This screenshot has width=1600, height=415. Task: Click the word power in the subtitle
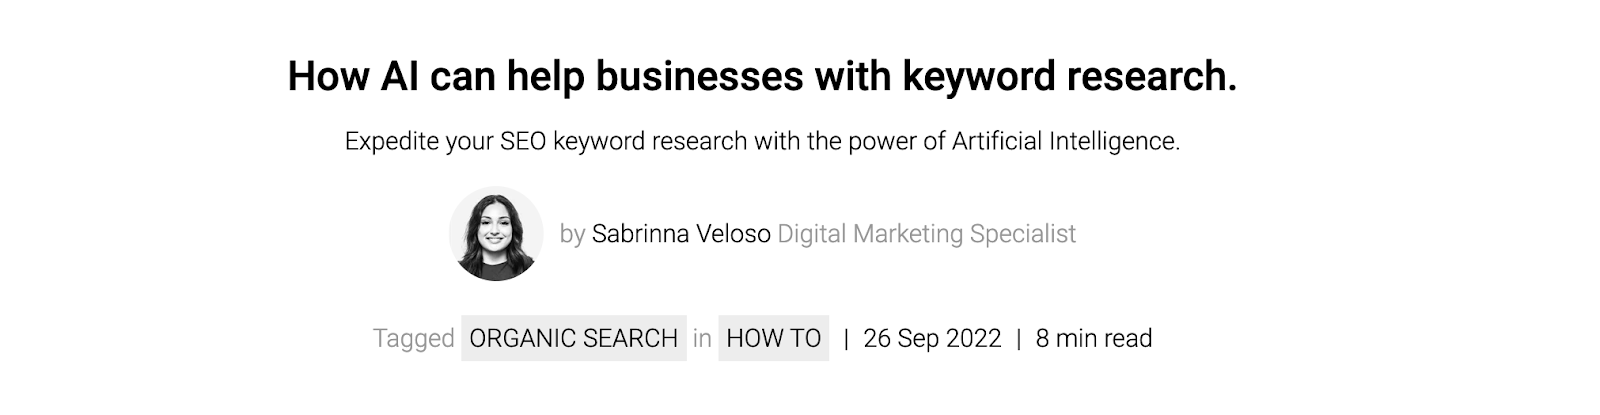pos(882,142)
